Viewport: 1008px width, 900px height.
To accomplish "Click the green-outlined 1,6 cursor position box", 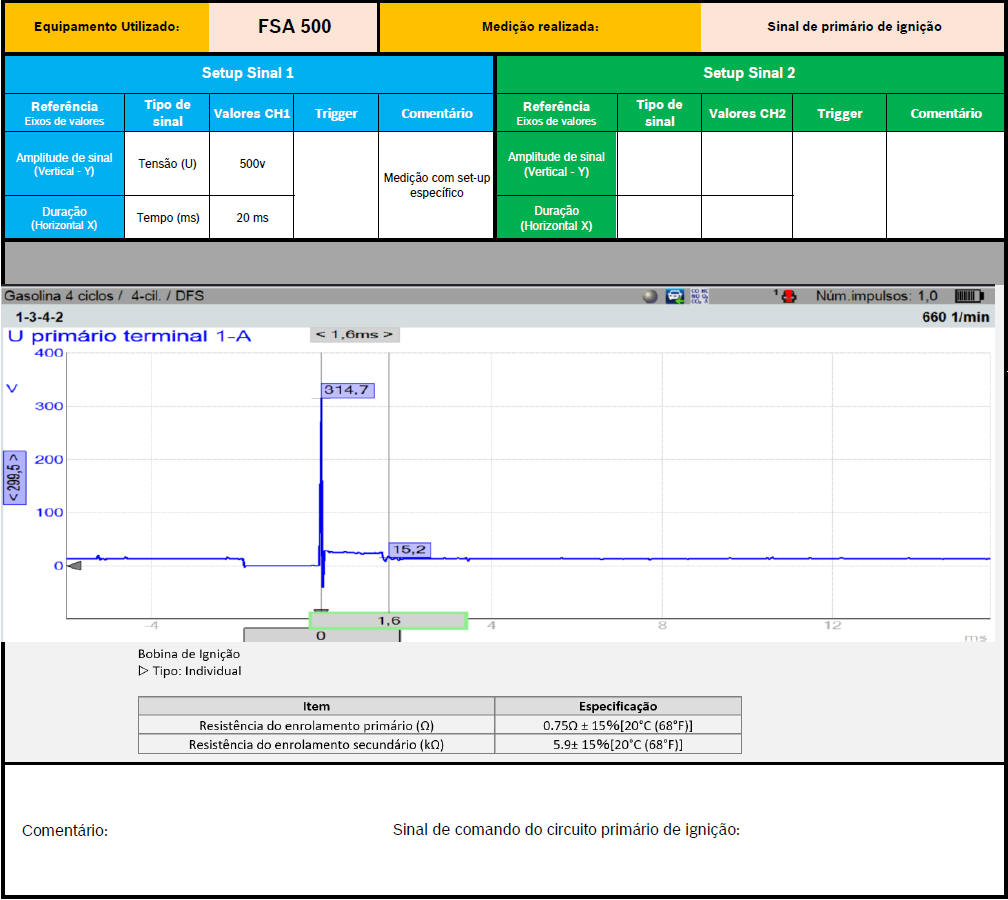I will click(x=388, y=621).
